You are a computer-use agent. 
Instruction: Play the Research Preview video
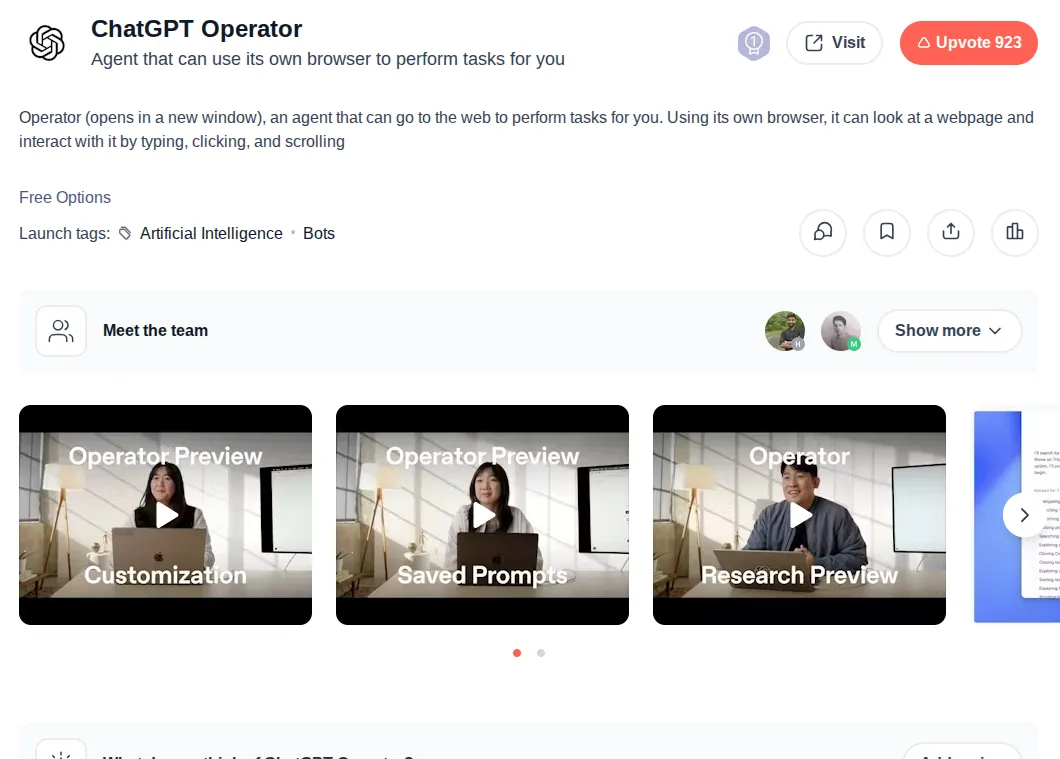[x=799, y=515]
